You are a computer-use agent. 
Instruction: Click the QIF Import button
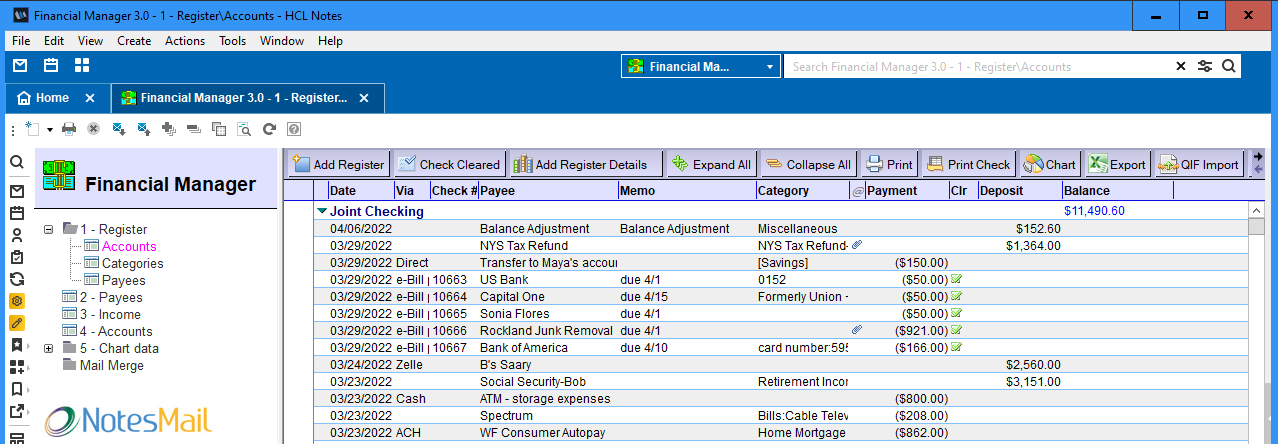(x=1199, y=165)
